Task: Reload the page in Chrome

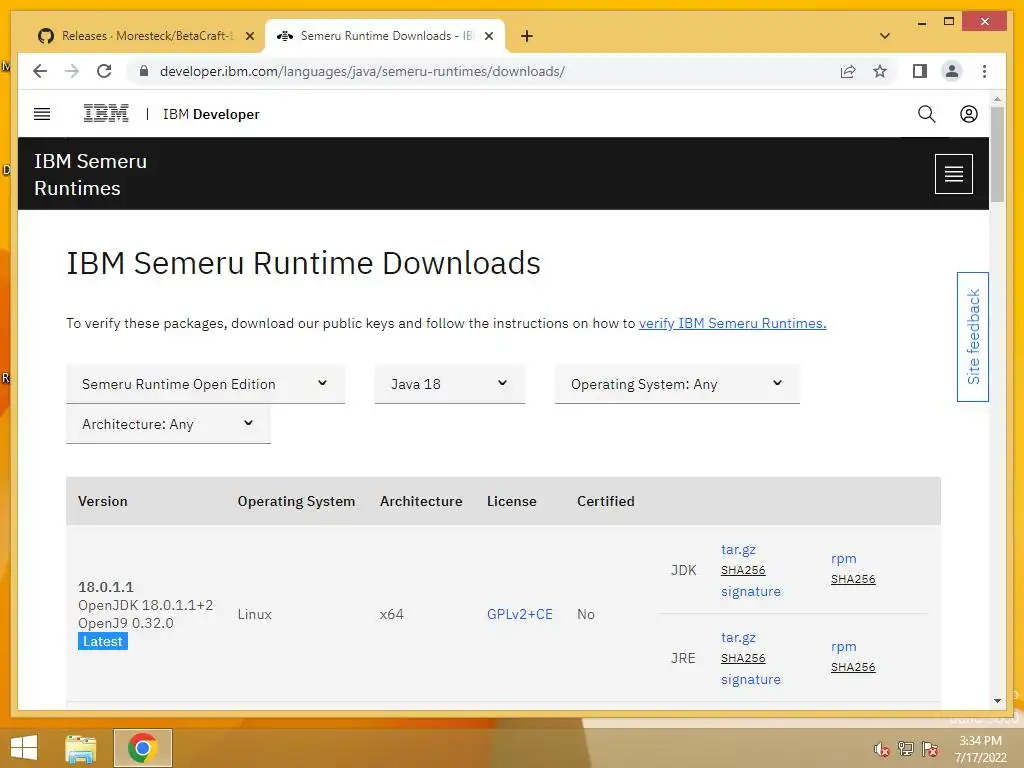Action: (104, 71)
